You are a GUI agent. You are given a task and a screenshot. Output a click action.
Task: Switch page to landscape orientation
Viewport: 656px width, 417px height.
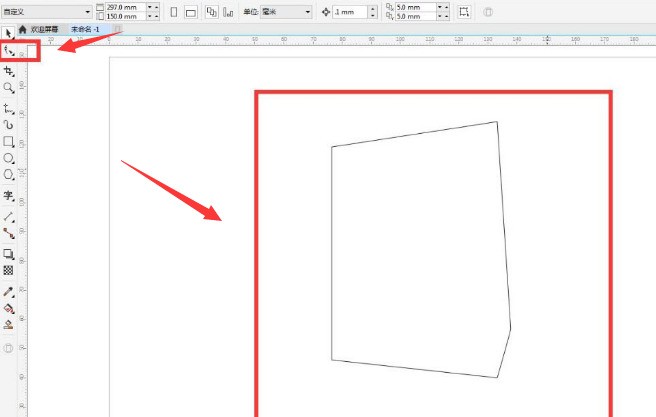190,12
